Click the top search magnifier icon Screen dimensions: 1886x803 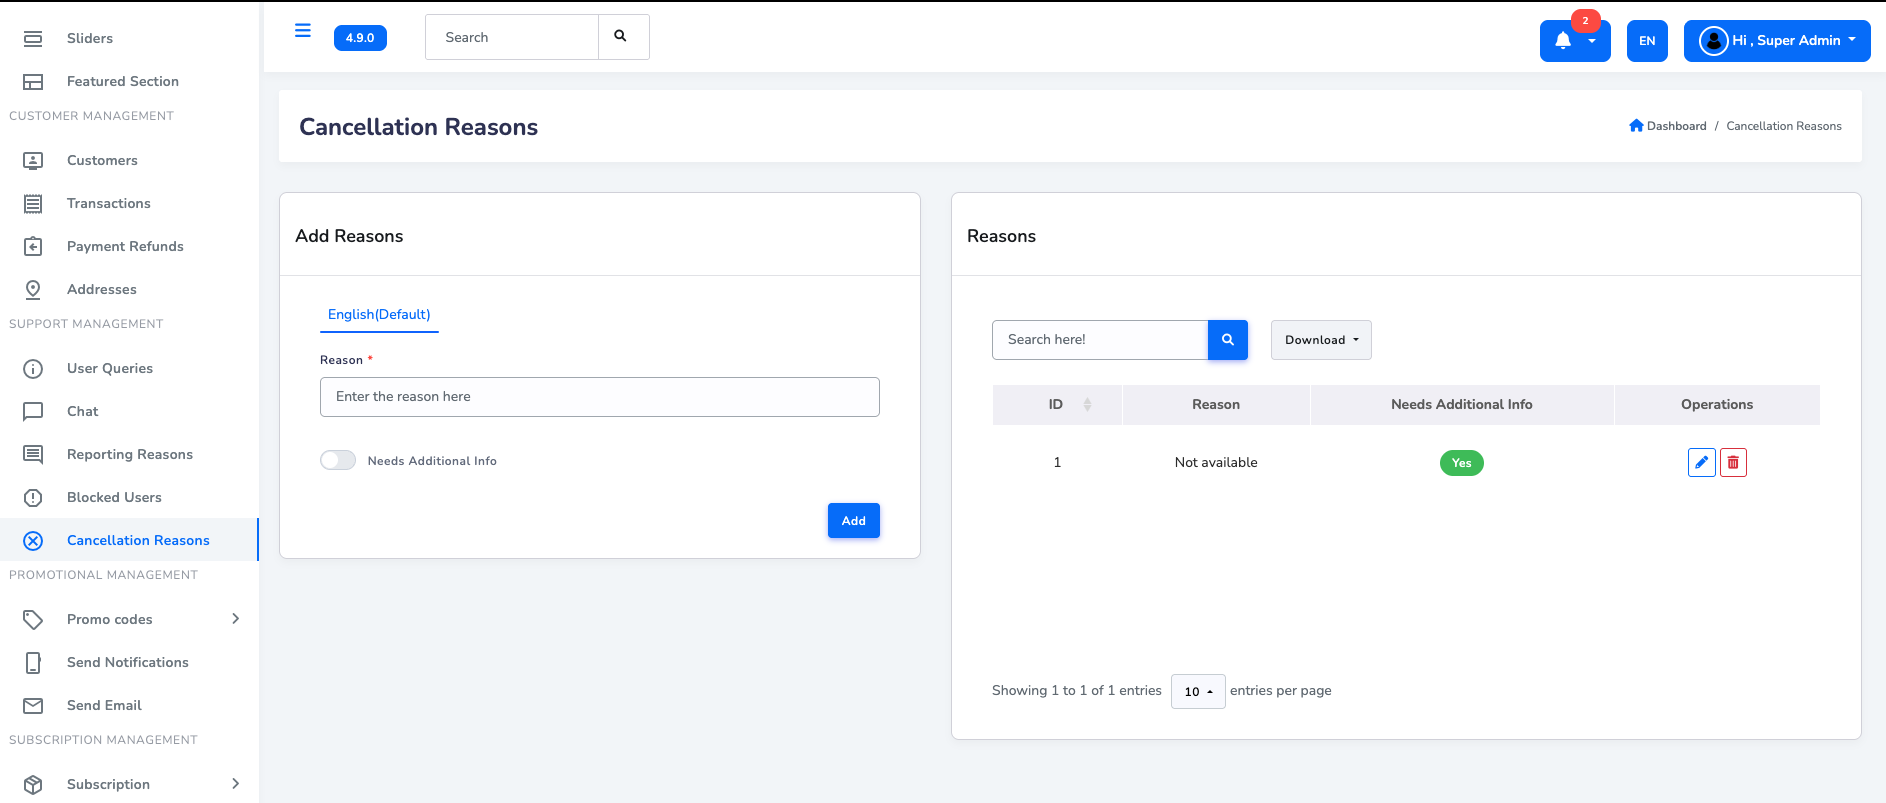pos(620,36)
